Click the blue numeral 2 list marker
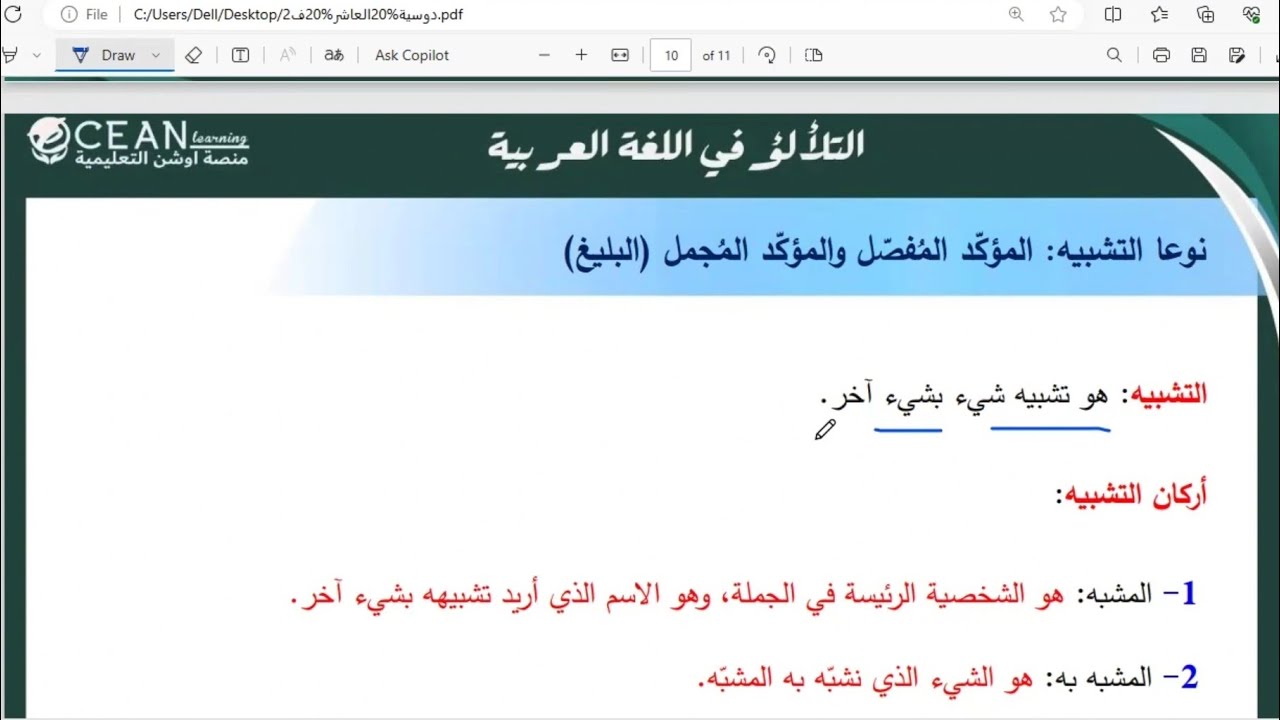 pyautogui.click(x=1189, y=678)
